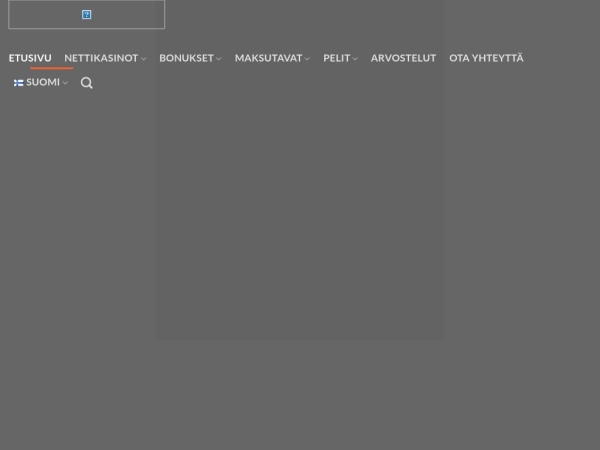Expand the Maksutavat dropdown chevron
The width and height of the screenshot is (600, 450).
307,59
